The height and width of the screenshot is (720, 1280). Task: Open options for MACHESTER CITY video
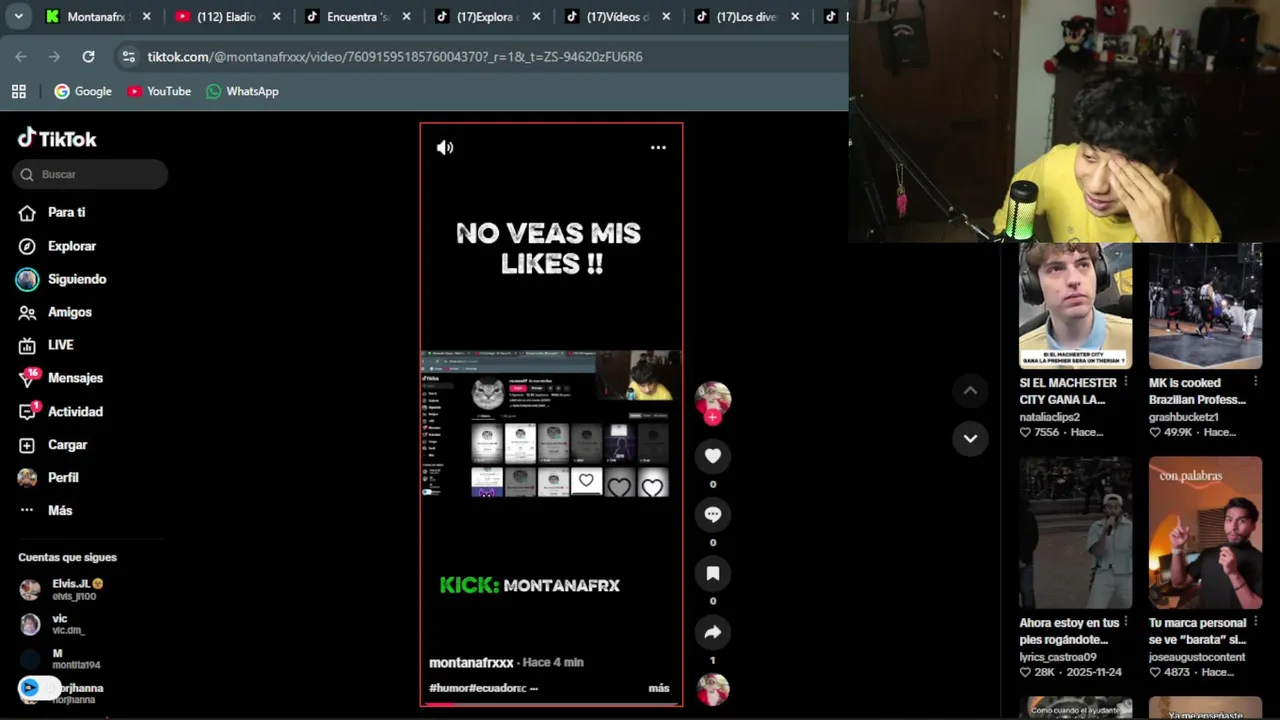pyautogui.click(x=1126, y=382)
